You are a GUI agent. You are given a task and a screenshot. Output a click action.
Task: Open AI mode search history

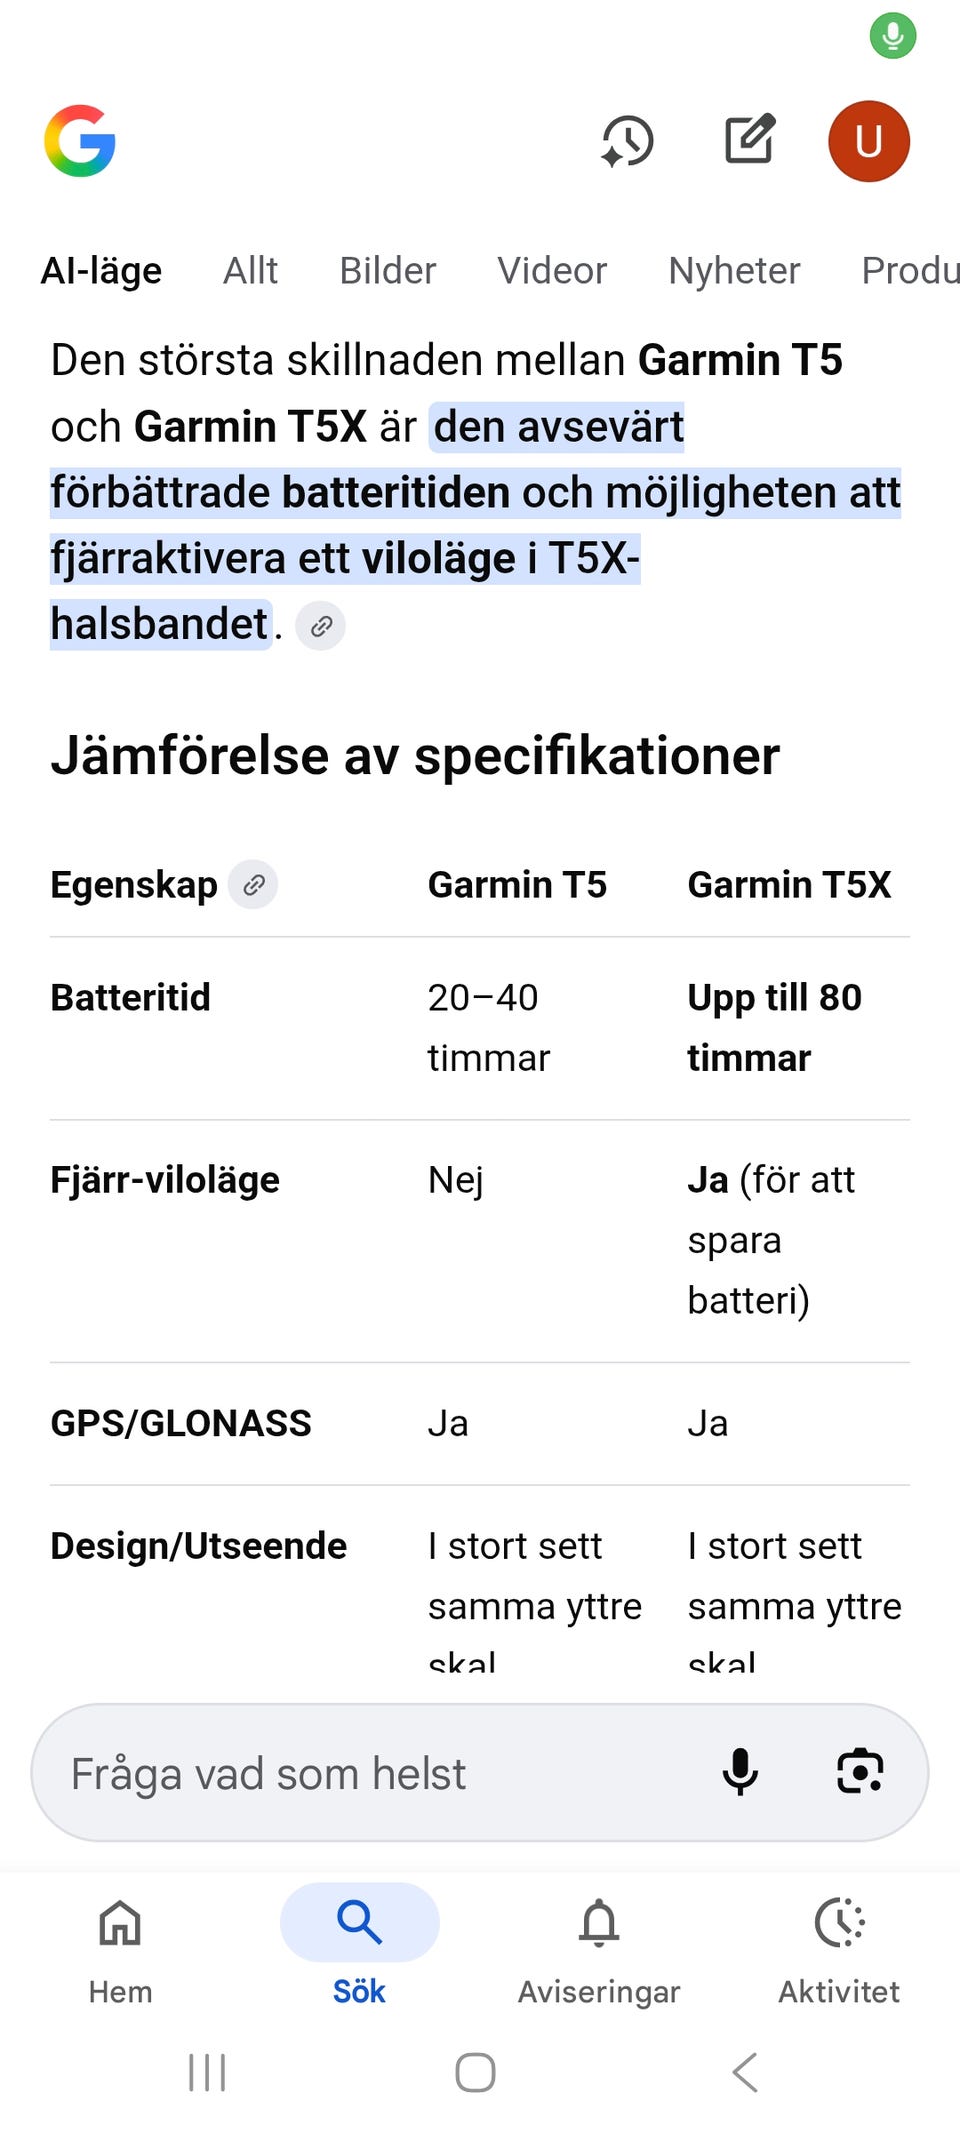point(628,141)
